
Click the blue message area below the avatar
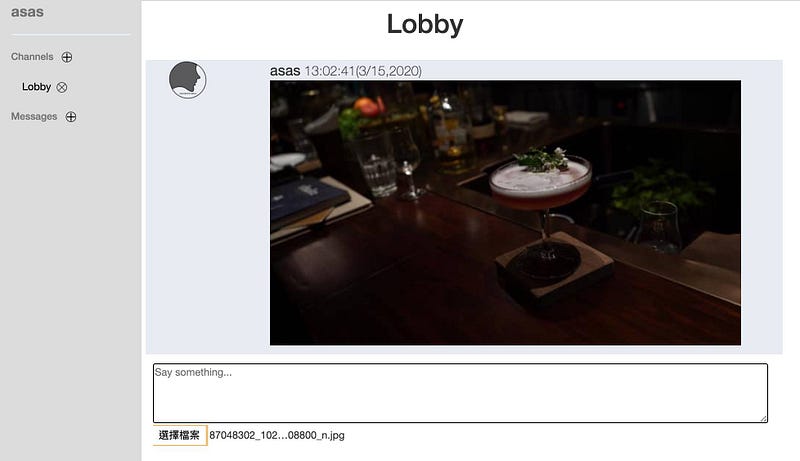pos(207,224)
